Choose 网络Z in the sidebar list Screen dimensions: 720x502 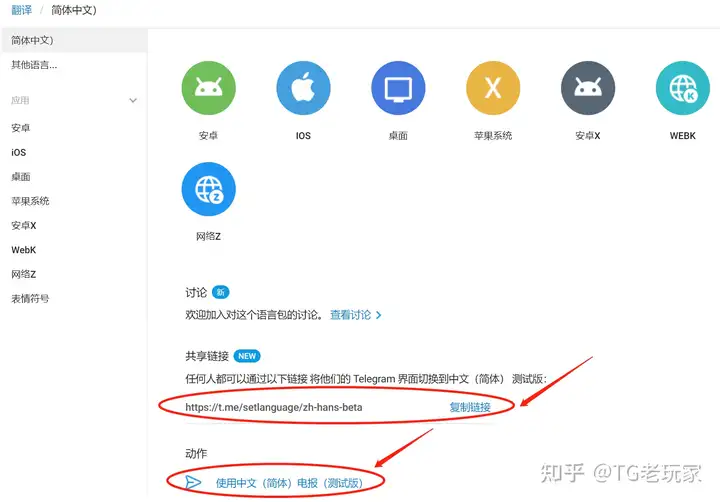pyautogui.click(x=24, y=274)
